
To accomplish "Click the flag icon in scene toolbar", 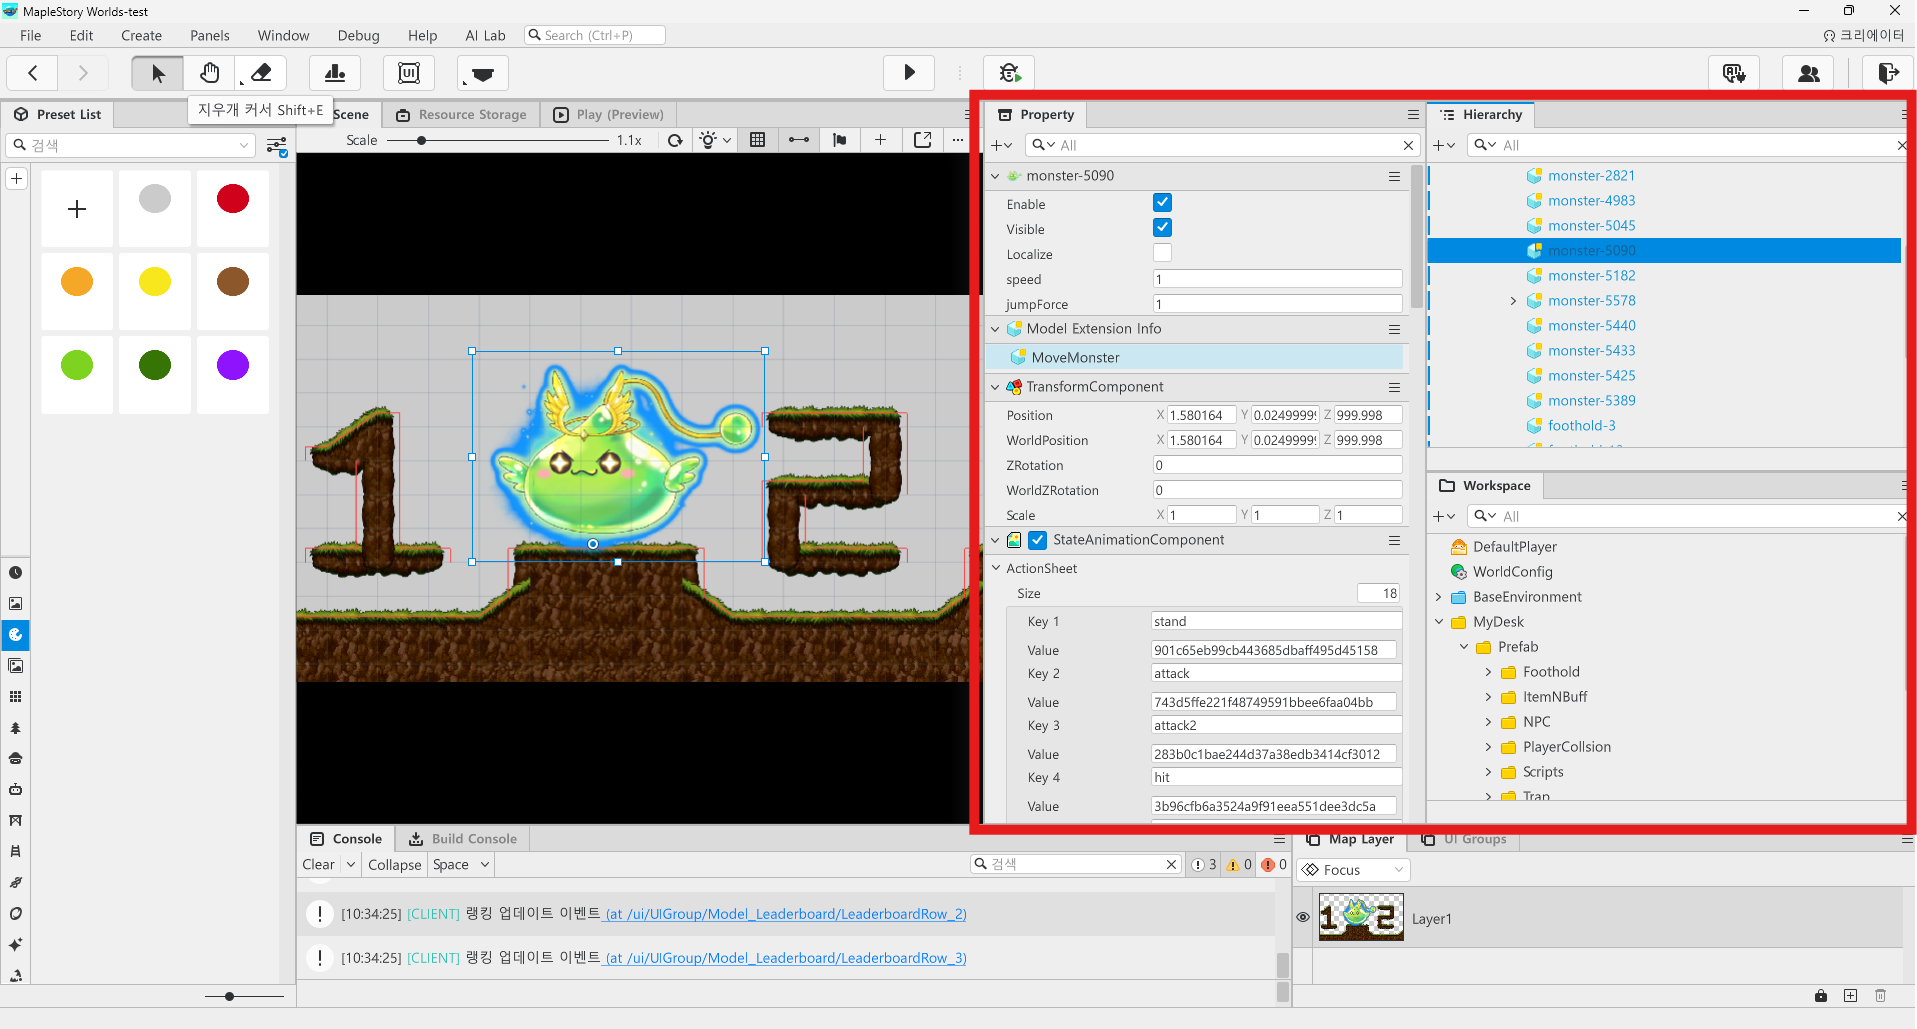I will 839,140.
